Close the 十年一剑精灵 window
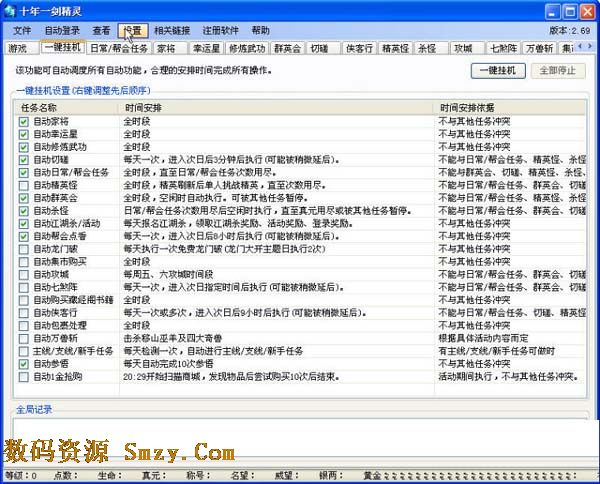Image resolution: width=600 pixels, height=484 pixels. [x=587, y=11]
